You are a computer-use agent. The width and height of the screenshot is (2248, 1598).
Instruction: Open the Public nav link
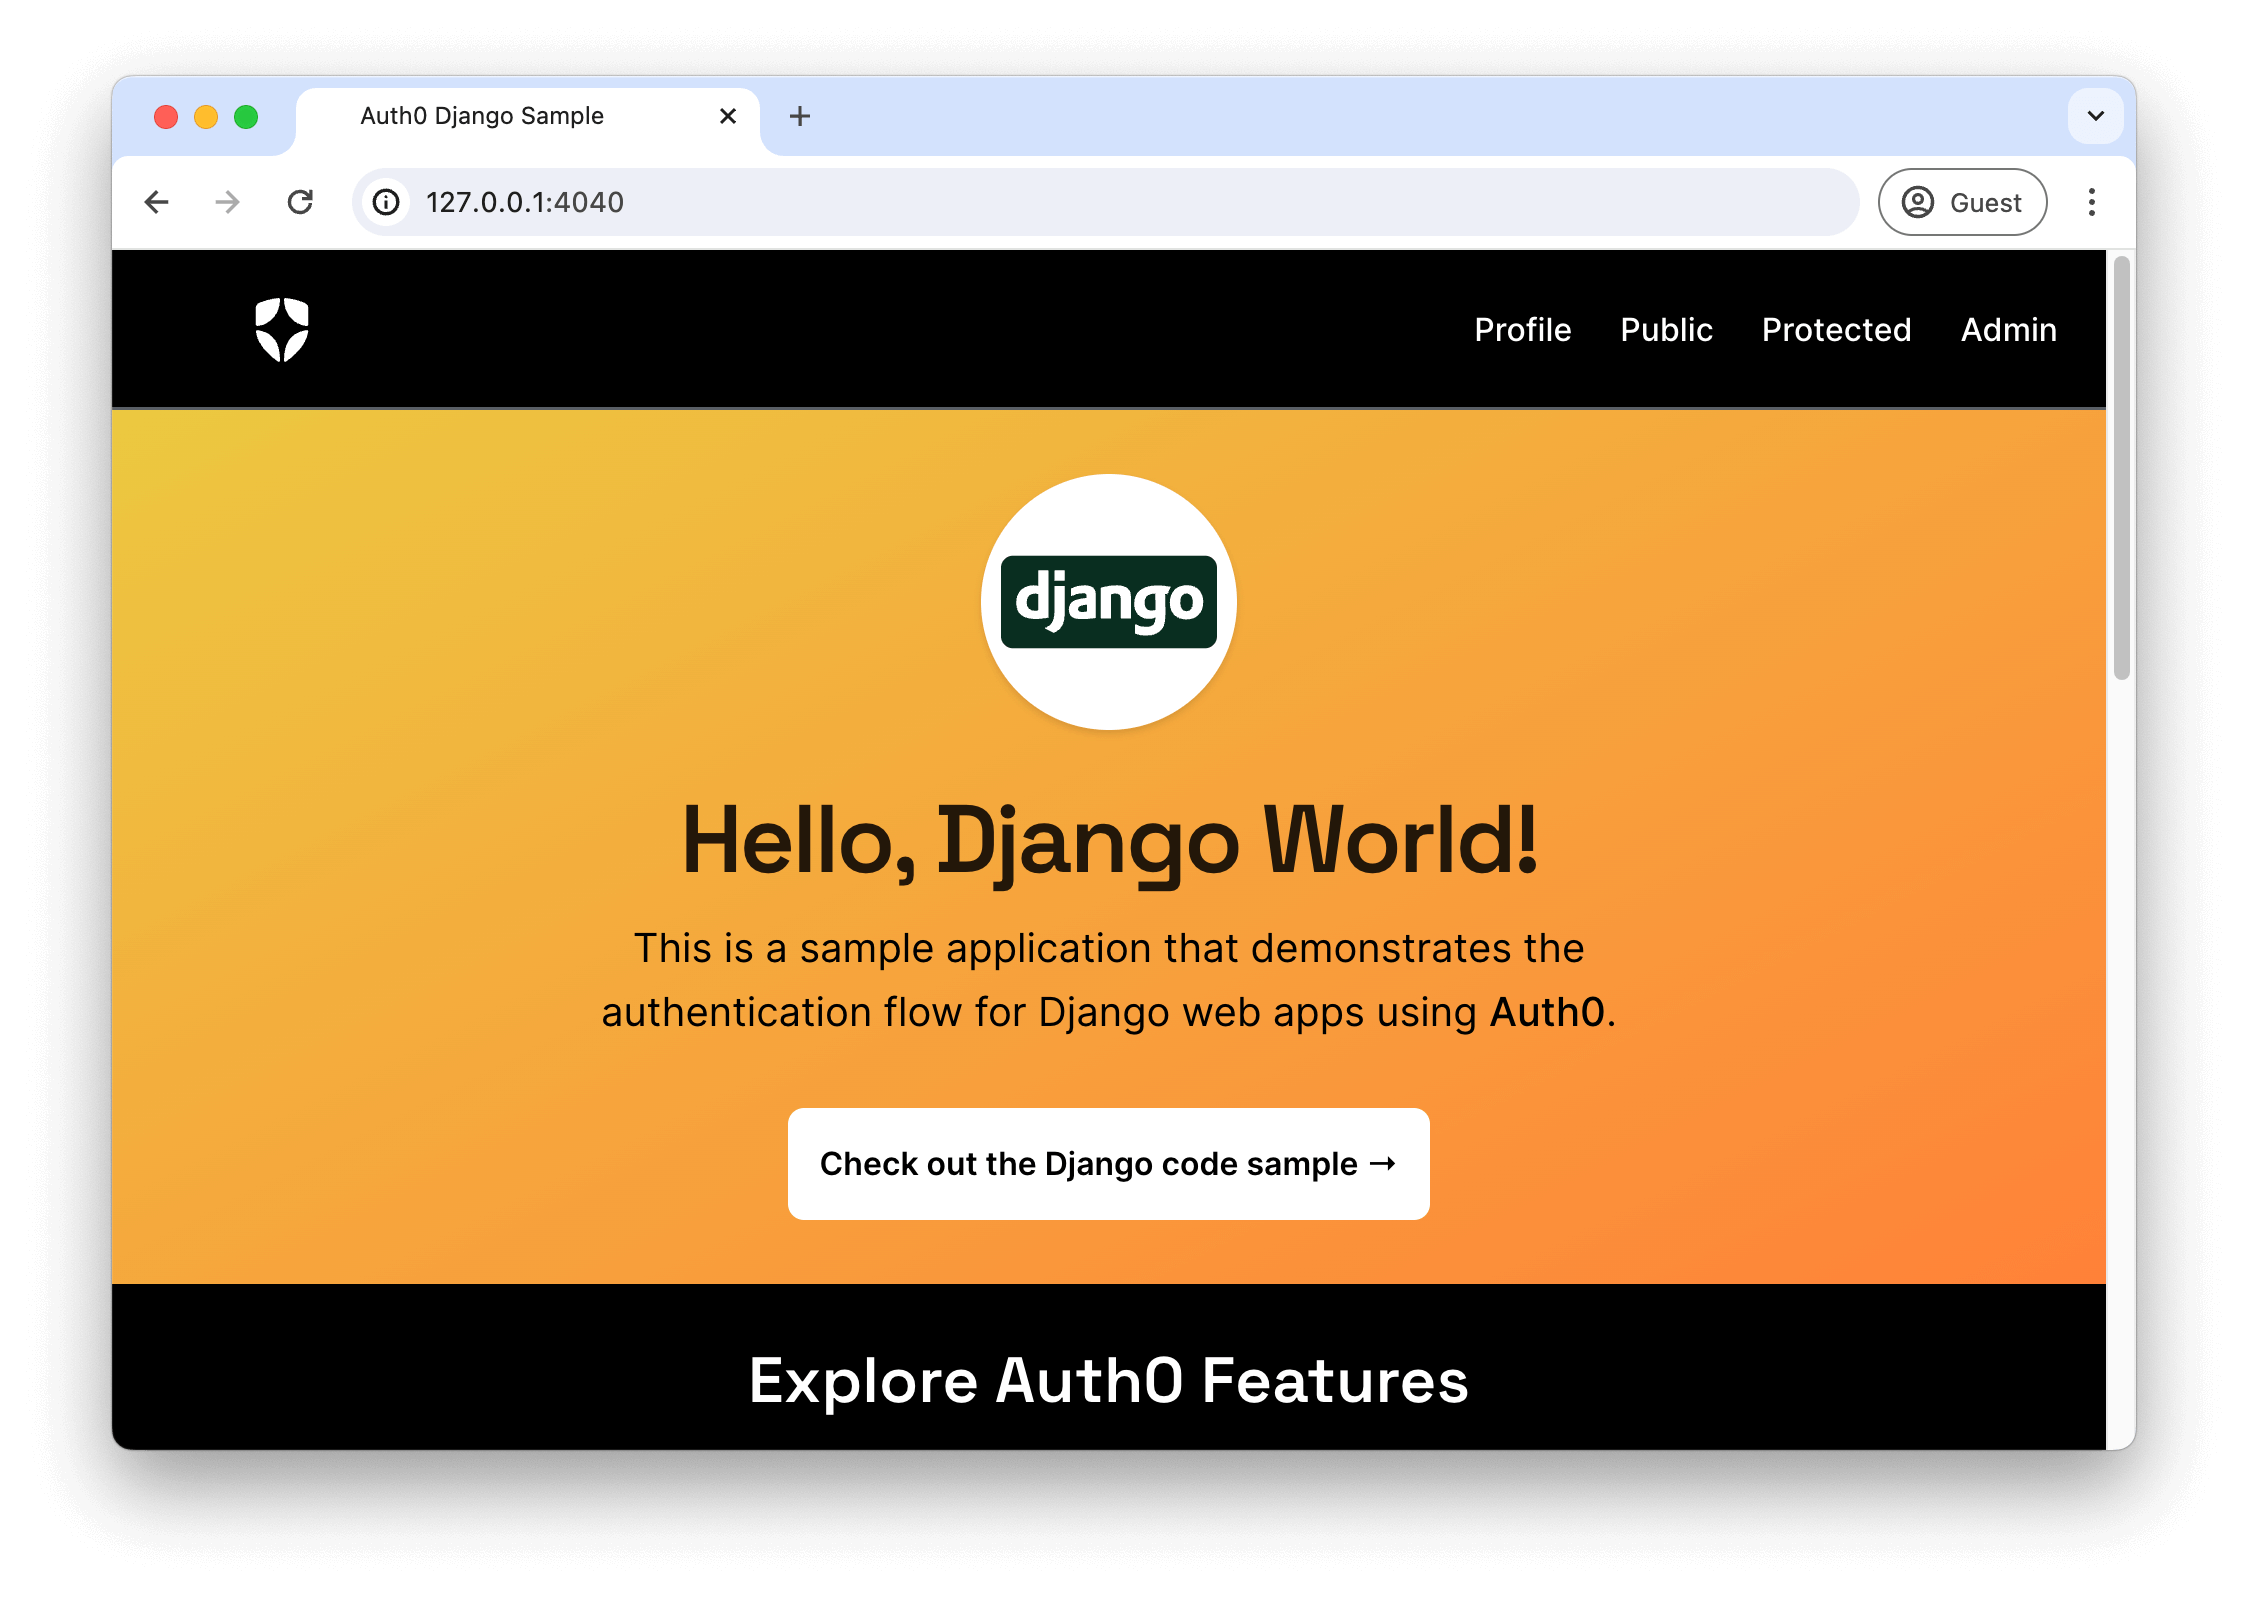point(1666,330)
